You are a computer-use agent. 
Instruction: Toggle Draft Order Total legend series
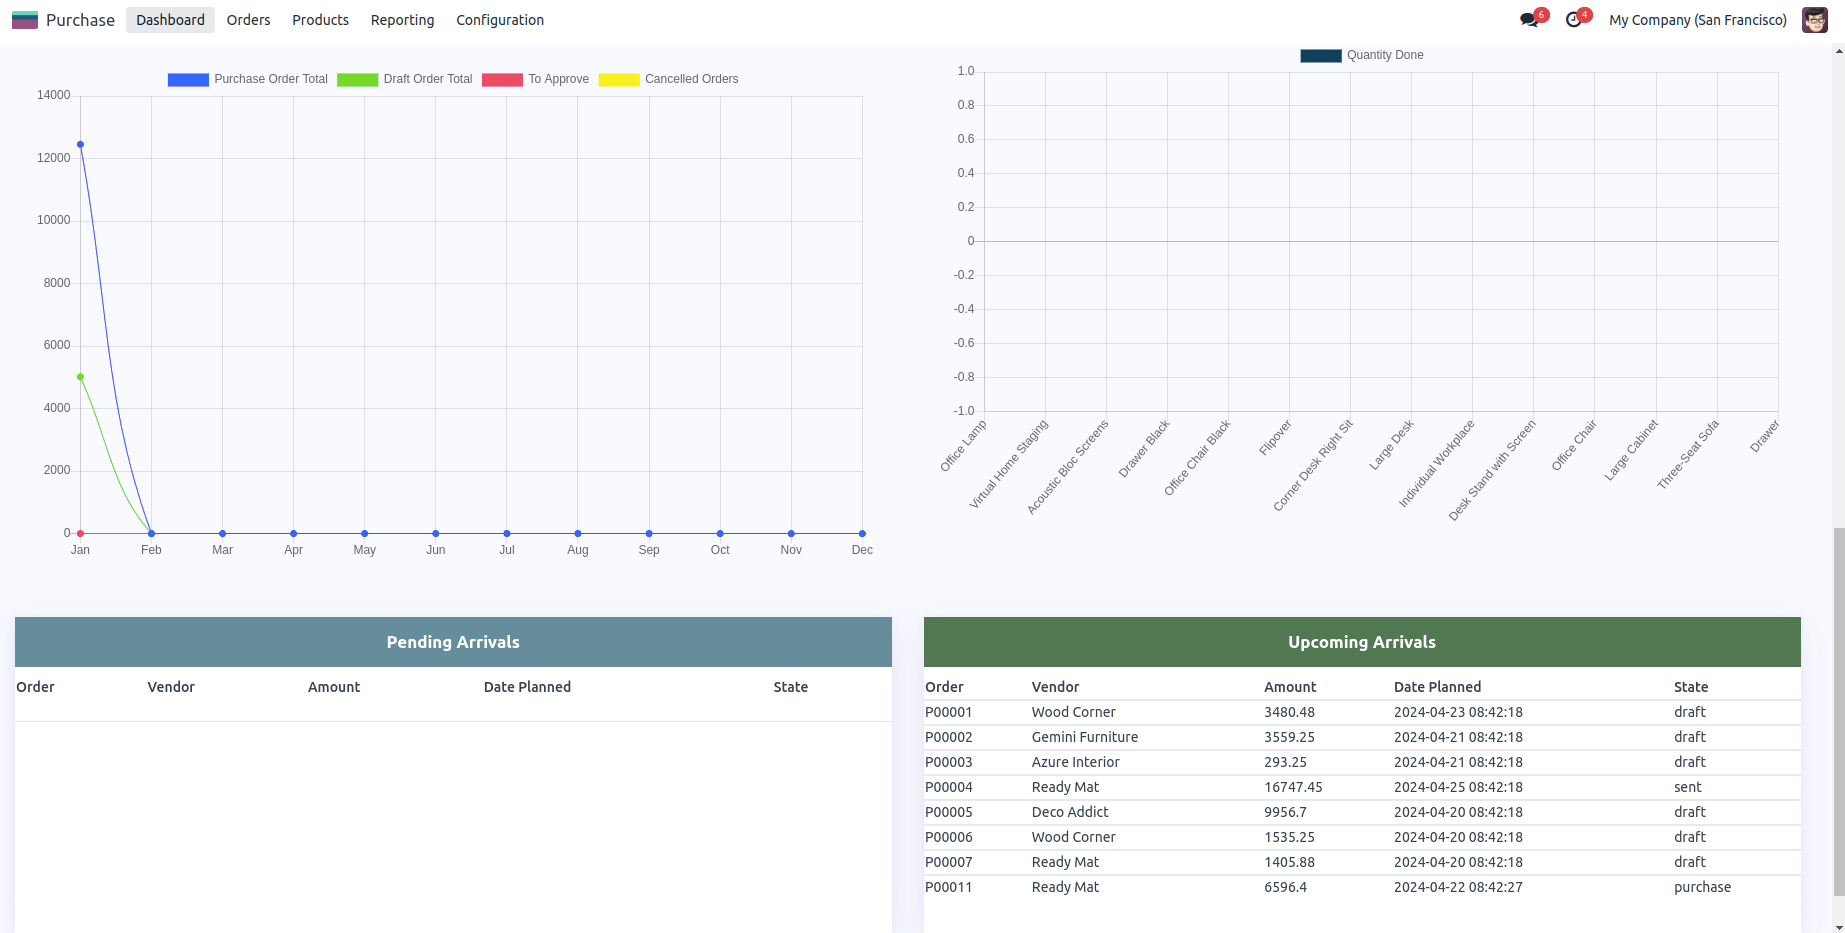pos(404,79)
